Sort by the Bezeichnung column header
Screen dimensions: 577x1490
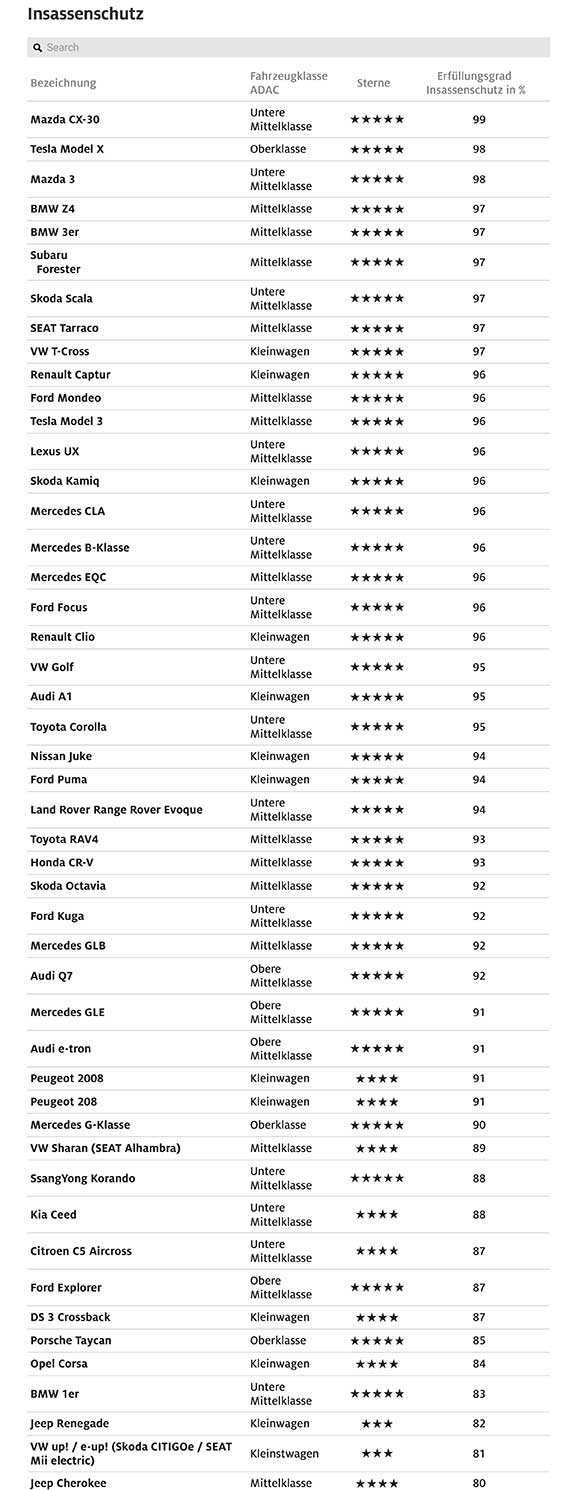(x=63, y=83)
